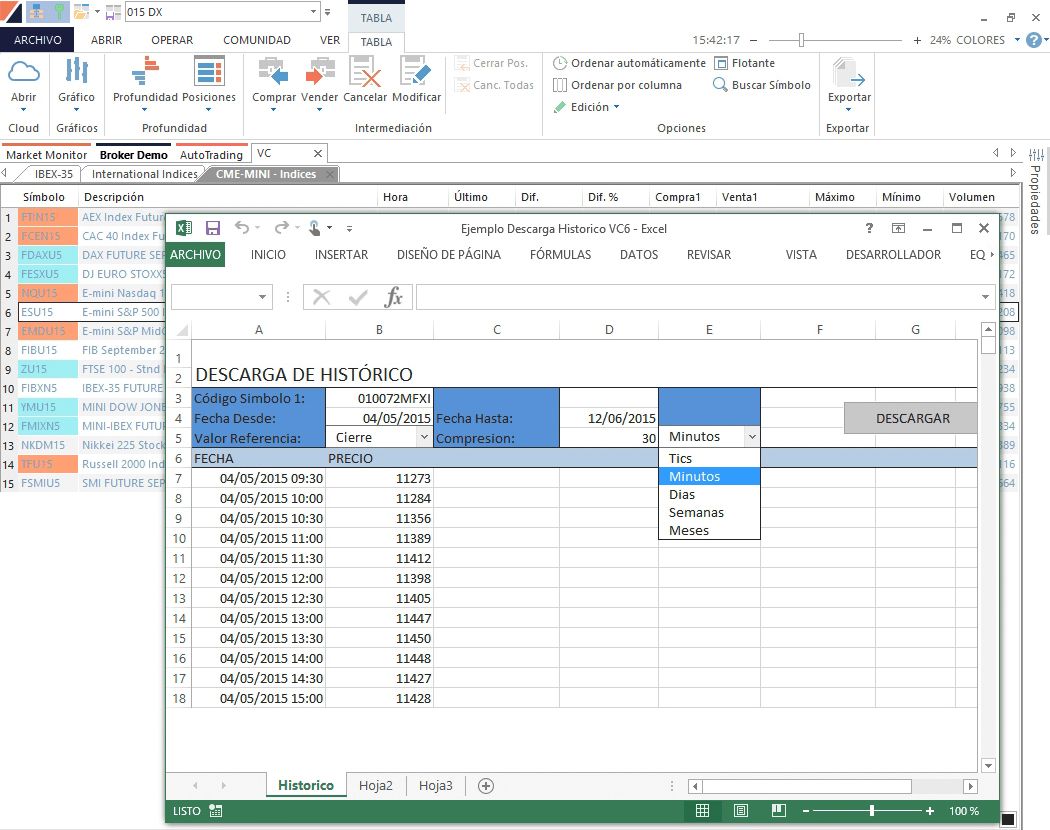Click the Exportar icon
Screen dimensions: 1050x830
(x=848, y=72)
